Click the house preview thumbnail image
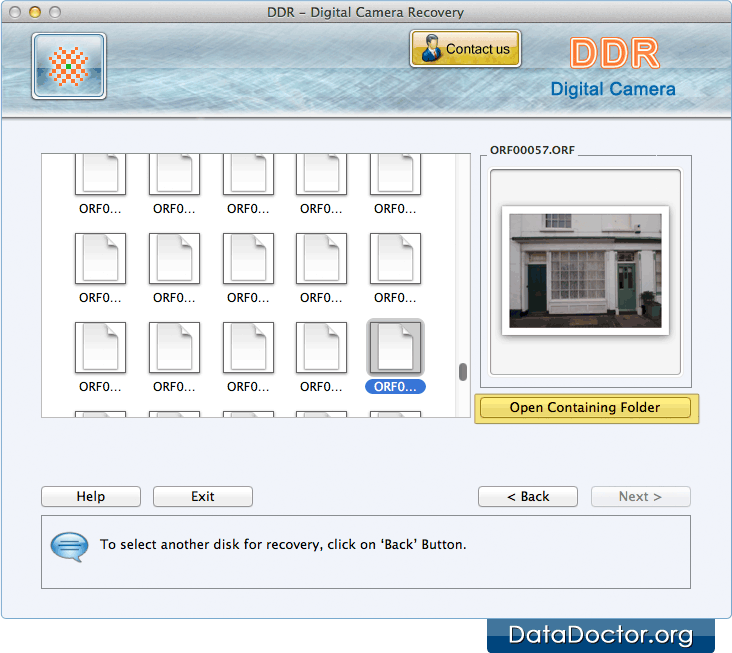 [585, 270]
